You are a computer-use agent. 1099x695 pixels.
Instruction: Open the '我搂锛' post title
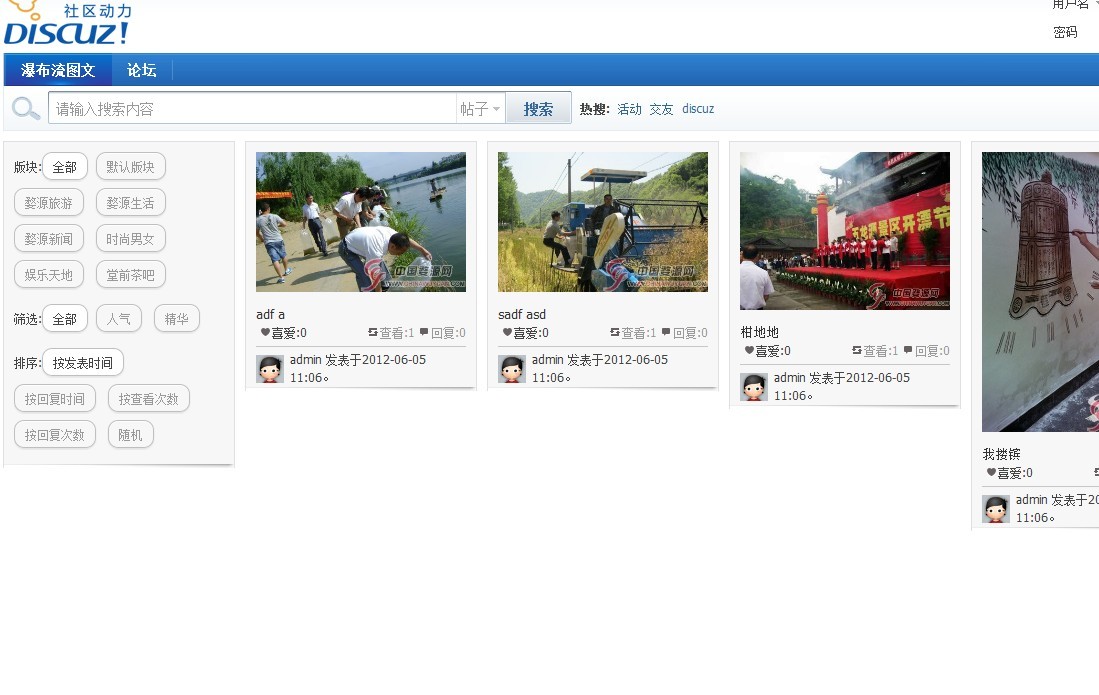click(x=1002, y=454)
